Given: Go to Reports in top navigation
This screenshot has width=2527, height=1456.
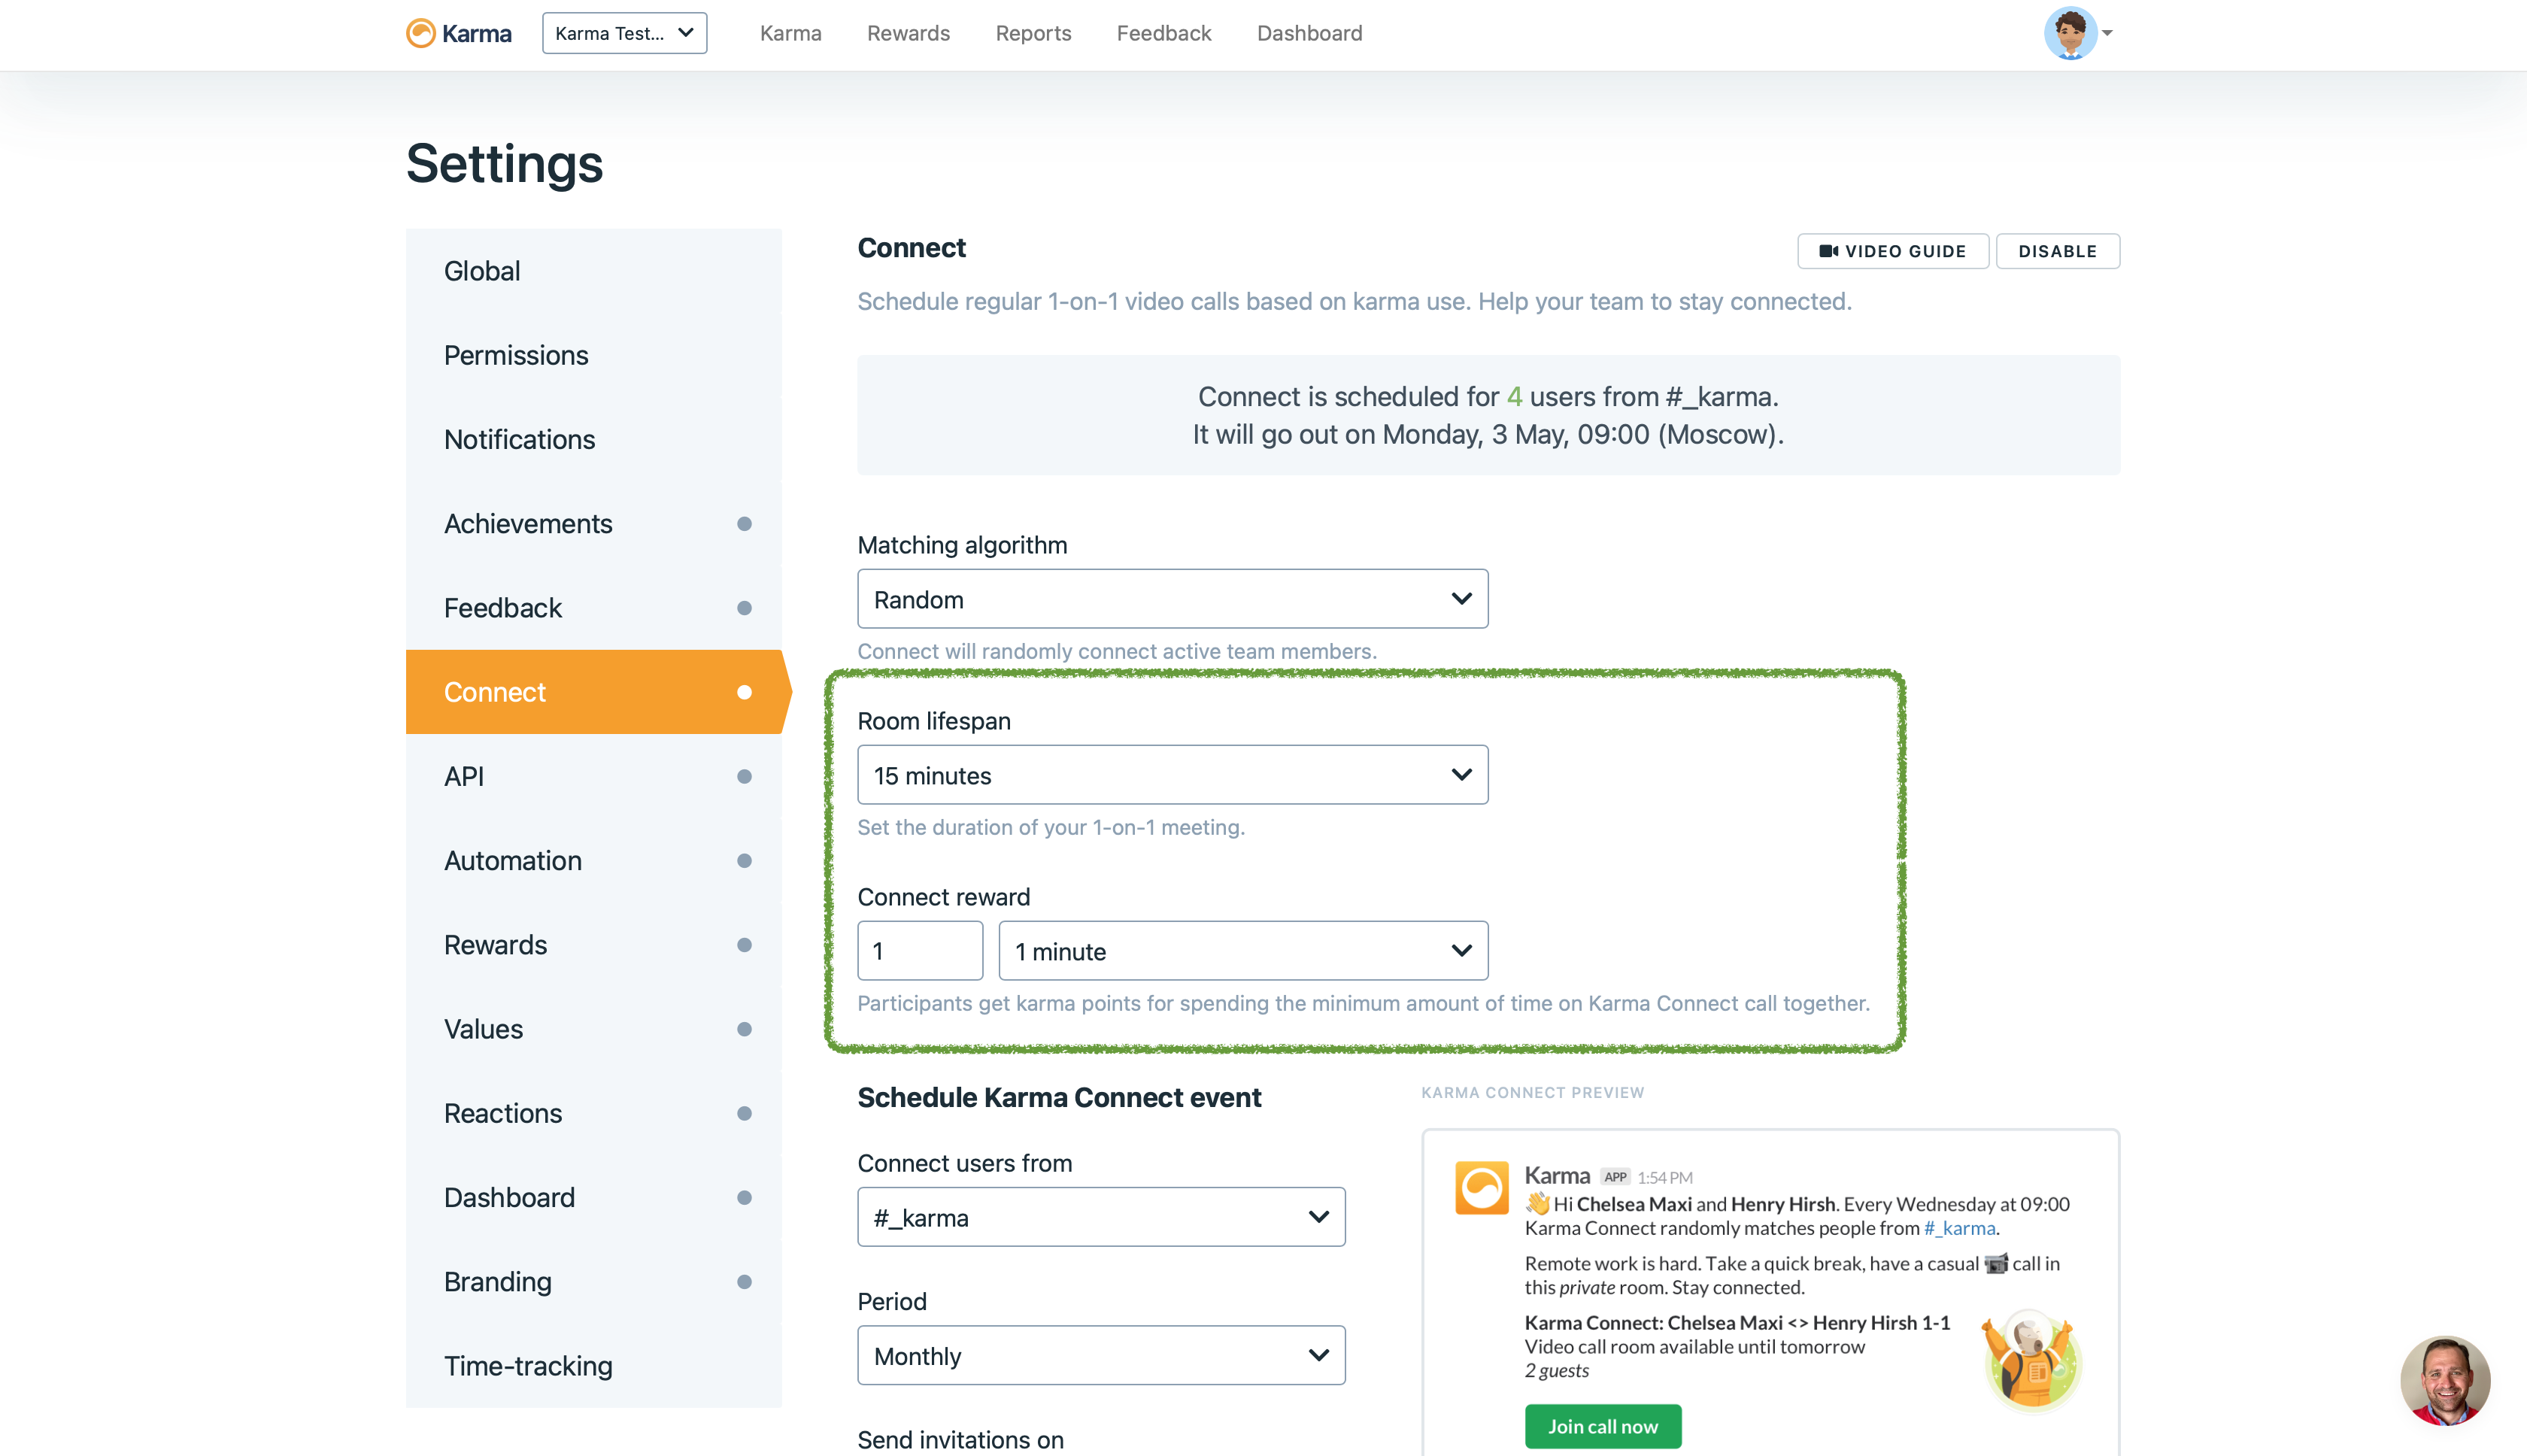Looking at the screenshot, I should coord(1033,33).
